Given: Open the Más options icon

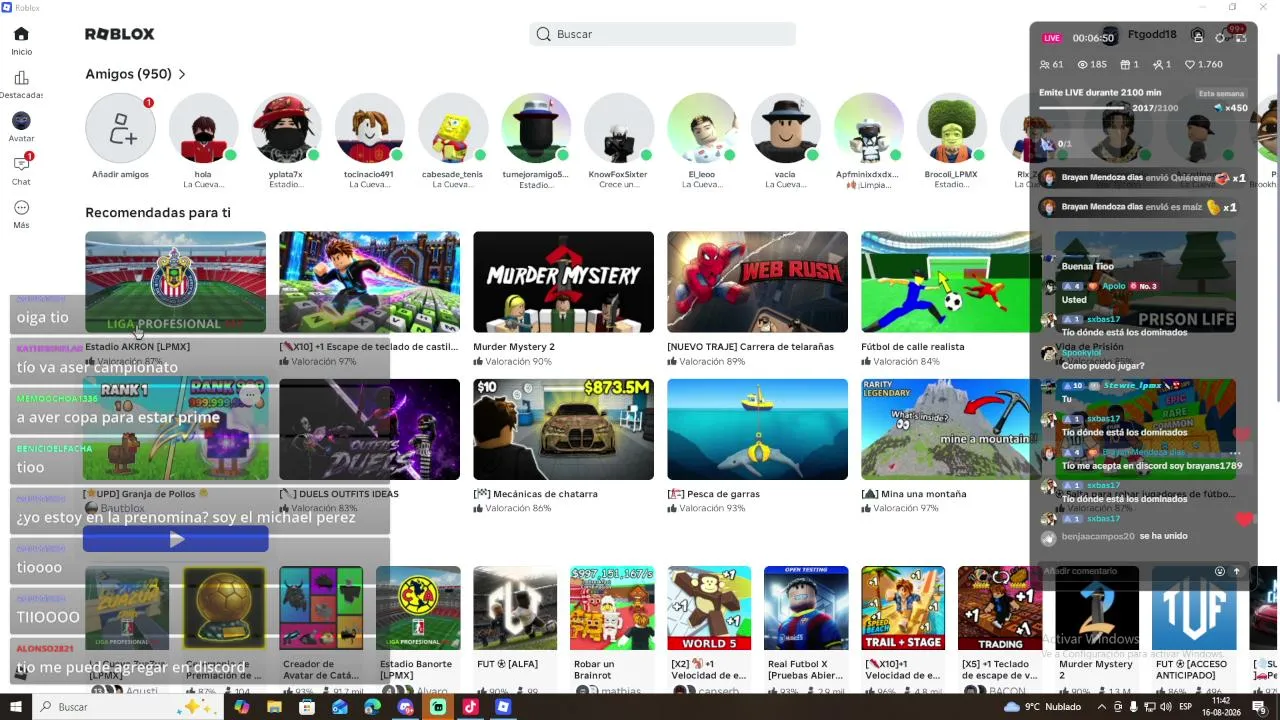Looking at the screenshot, I should (21, 207).
